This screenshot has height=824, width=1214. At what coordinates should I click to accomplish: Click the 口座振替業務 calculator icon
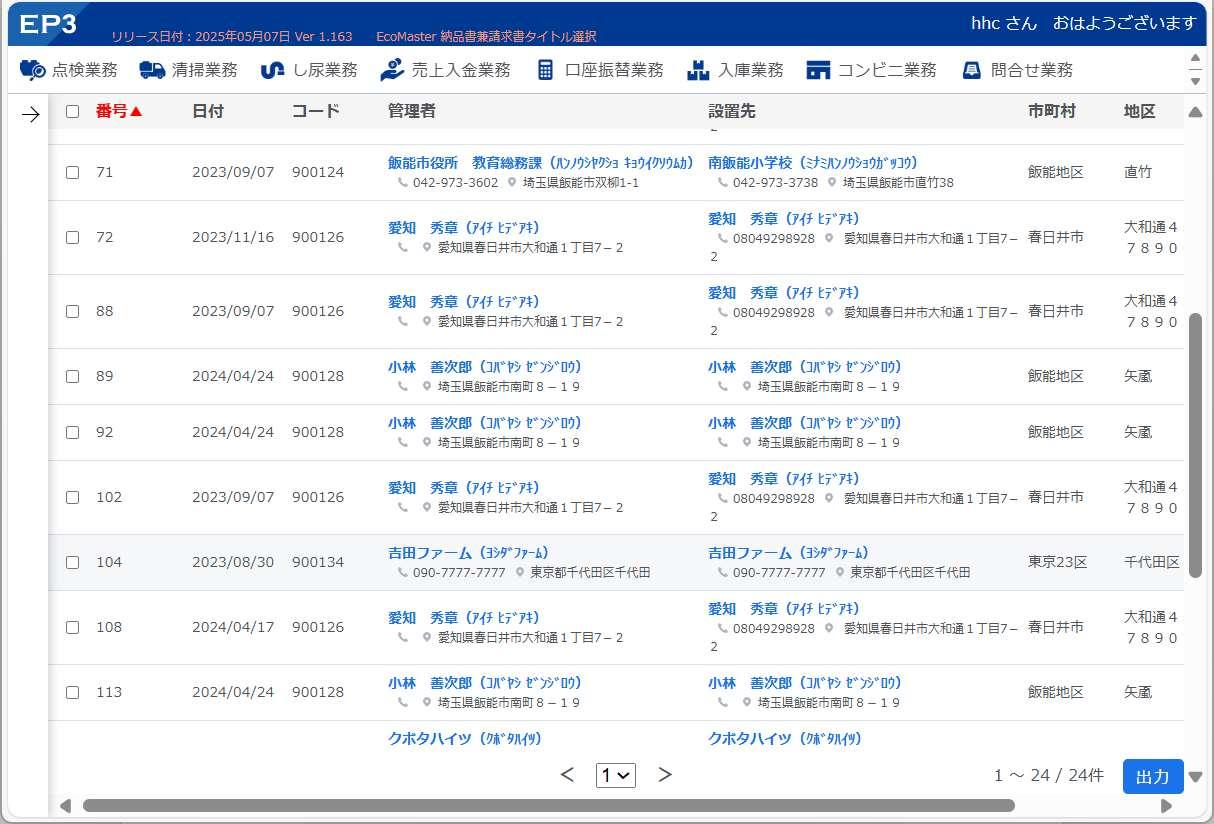[x=545, y=70]
